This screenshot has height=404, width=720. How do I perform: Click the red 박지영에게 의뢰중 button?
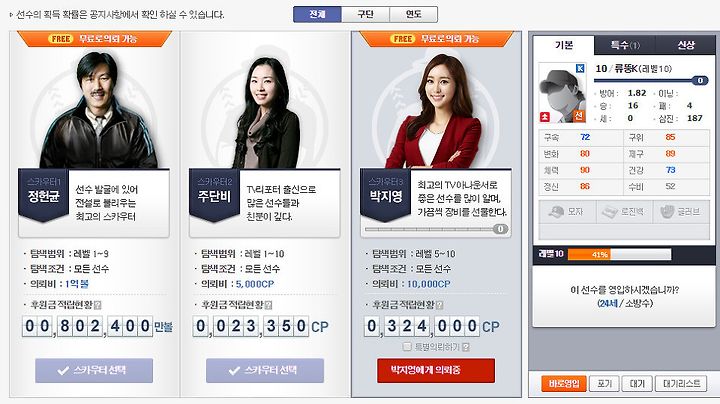tap(436, 370)
